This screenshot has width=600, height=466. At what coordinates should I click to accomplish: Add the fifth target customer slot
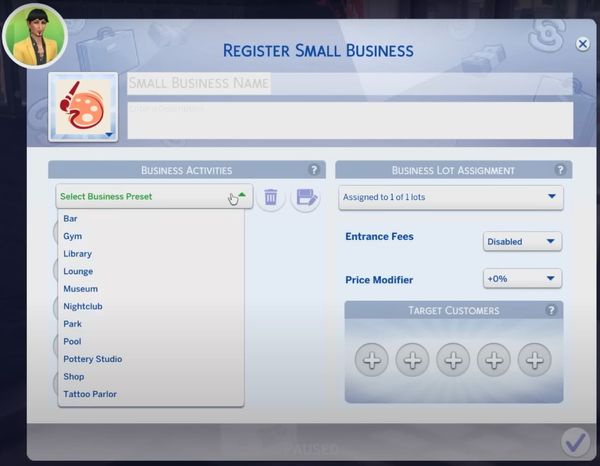coord(535,360)
